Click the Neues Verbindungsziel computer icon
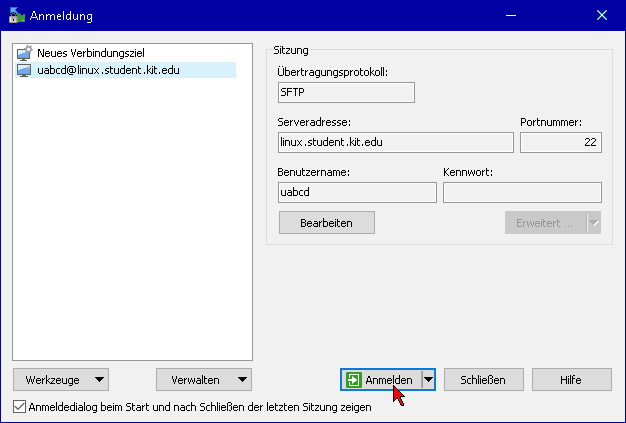Image resolution: width=626 pixels, height=423 pixels. click(x=24, y=53)
